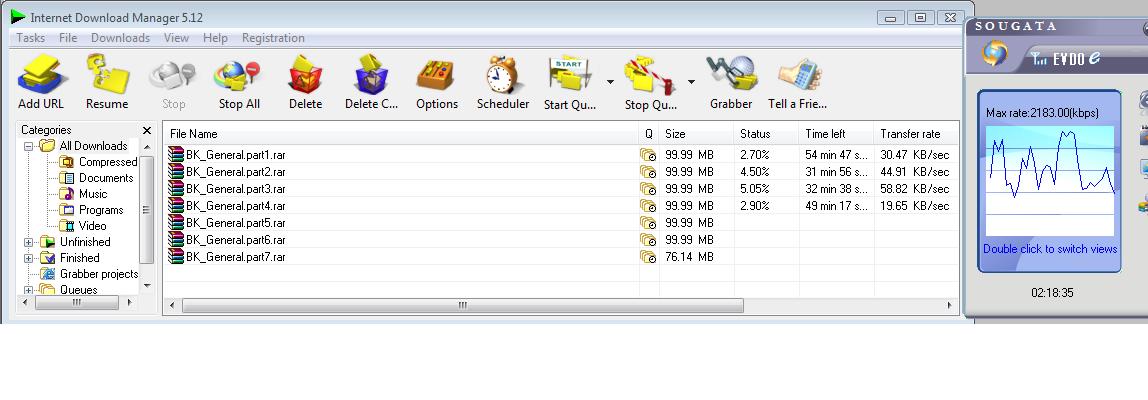This screenshot has width=1148, height=400.
Task: Click the Delete toolbar icon
Action: tap(305, 75)
